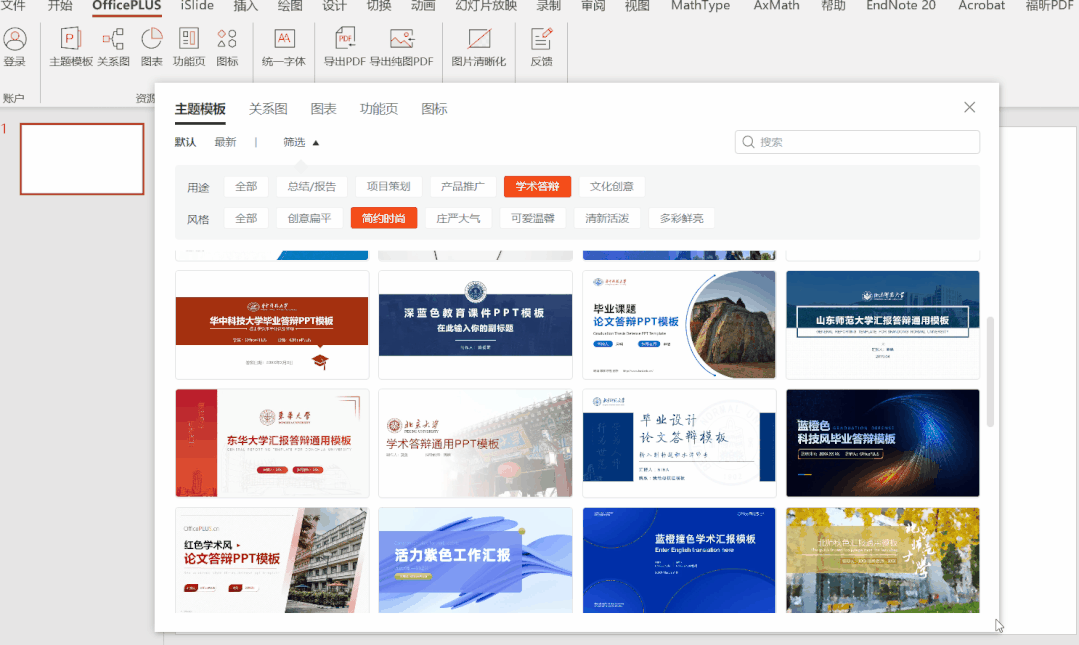The width and height of the screenshot is (1079, 645).
Task: Select the 项目策划 usage filter
Action: [388, 187]
